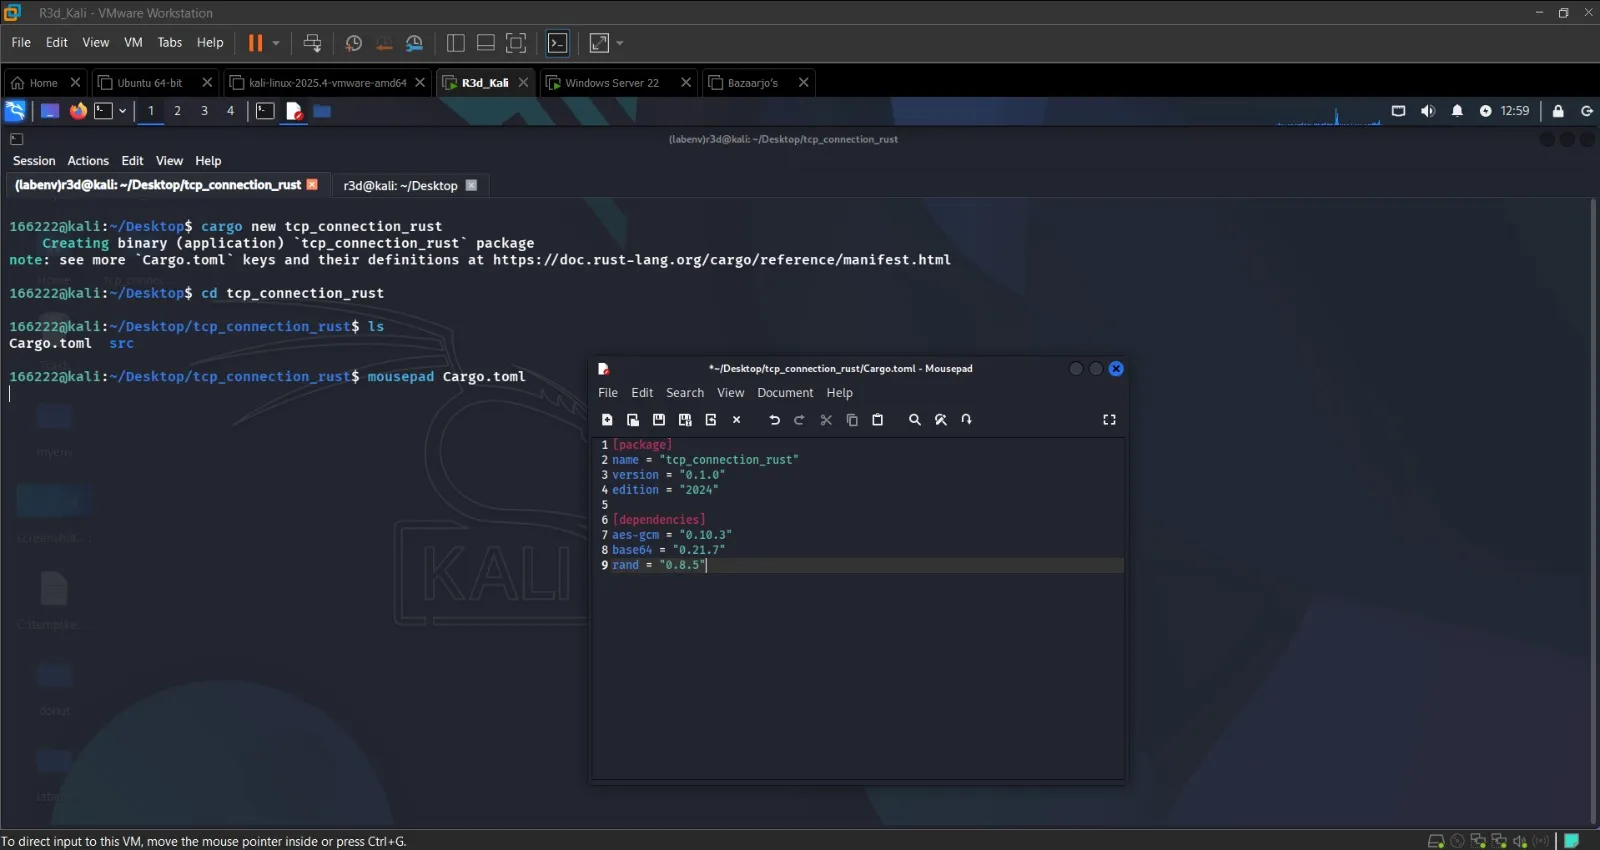This screenshot has width=1600, height=850.
Task: Open VMware snapshot manager
Action: (x=414, y=43)
